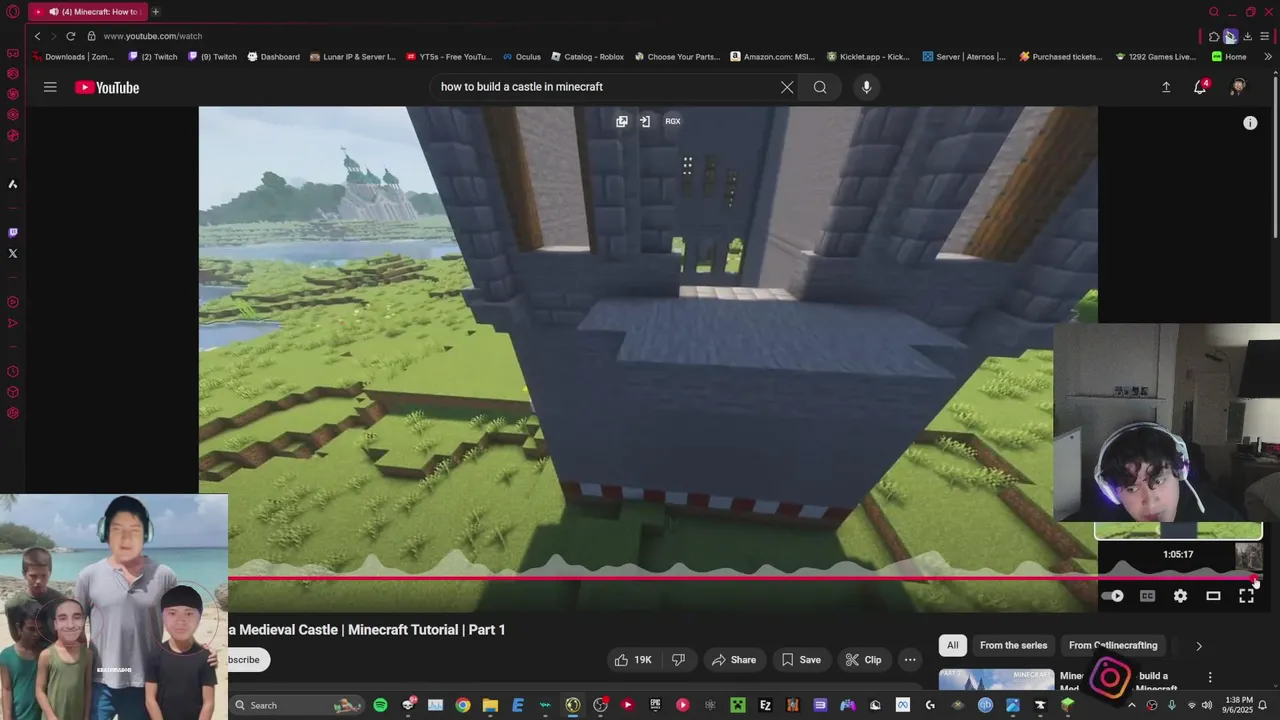Viewport: 1280px width, 720px height.
Task: Reload the page
Action: (70, 36)
